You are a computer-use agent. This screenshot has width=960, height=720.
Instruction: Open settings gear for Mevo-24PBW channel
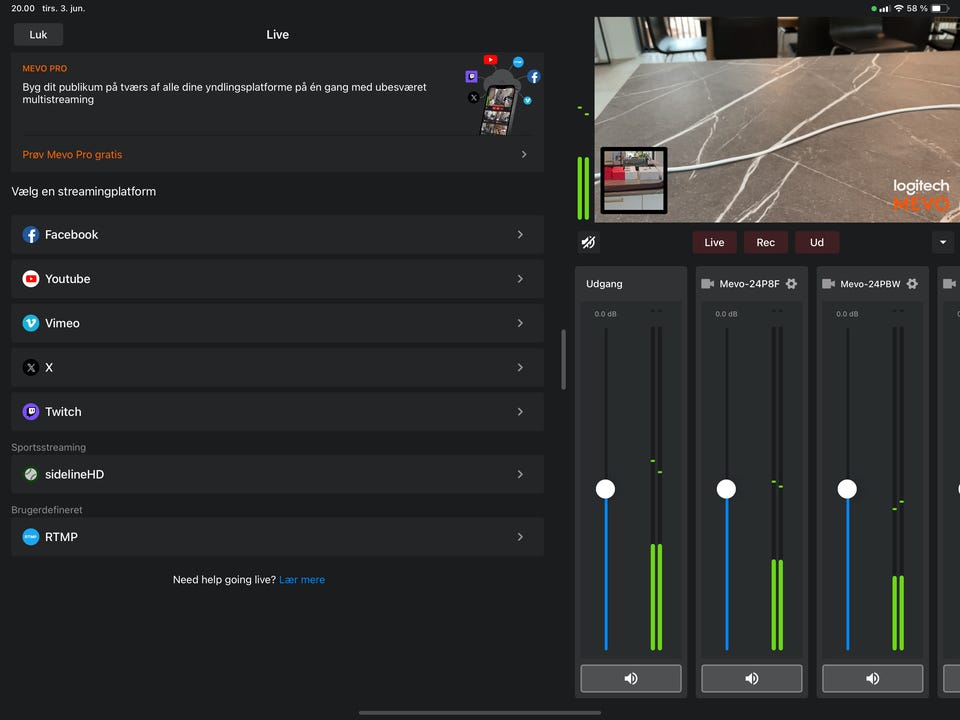tap(912, 284)
